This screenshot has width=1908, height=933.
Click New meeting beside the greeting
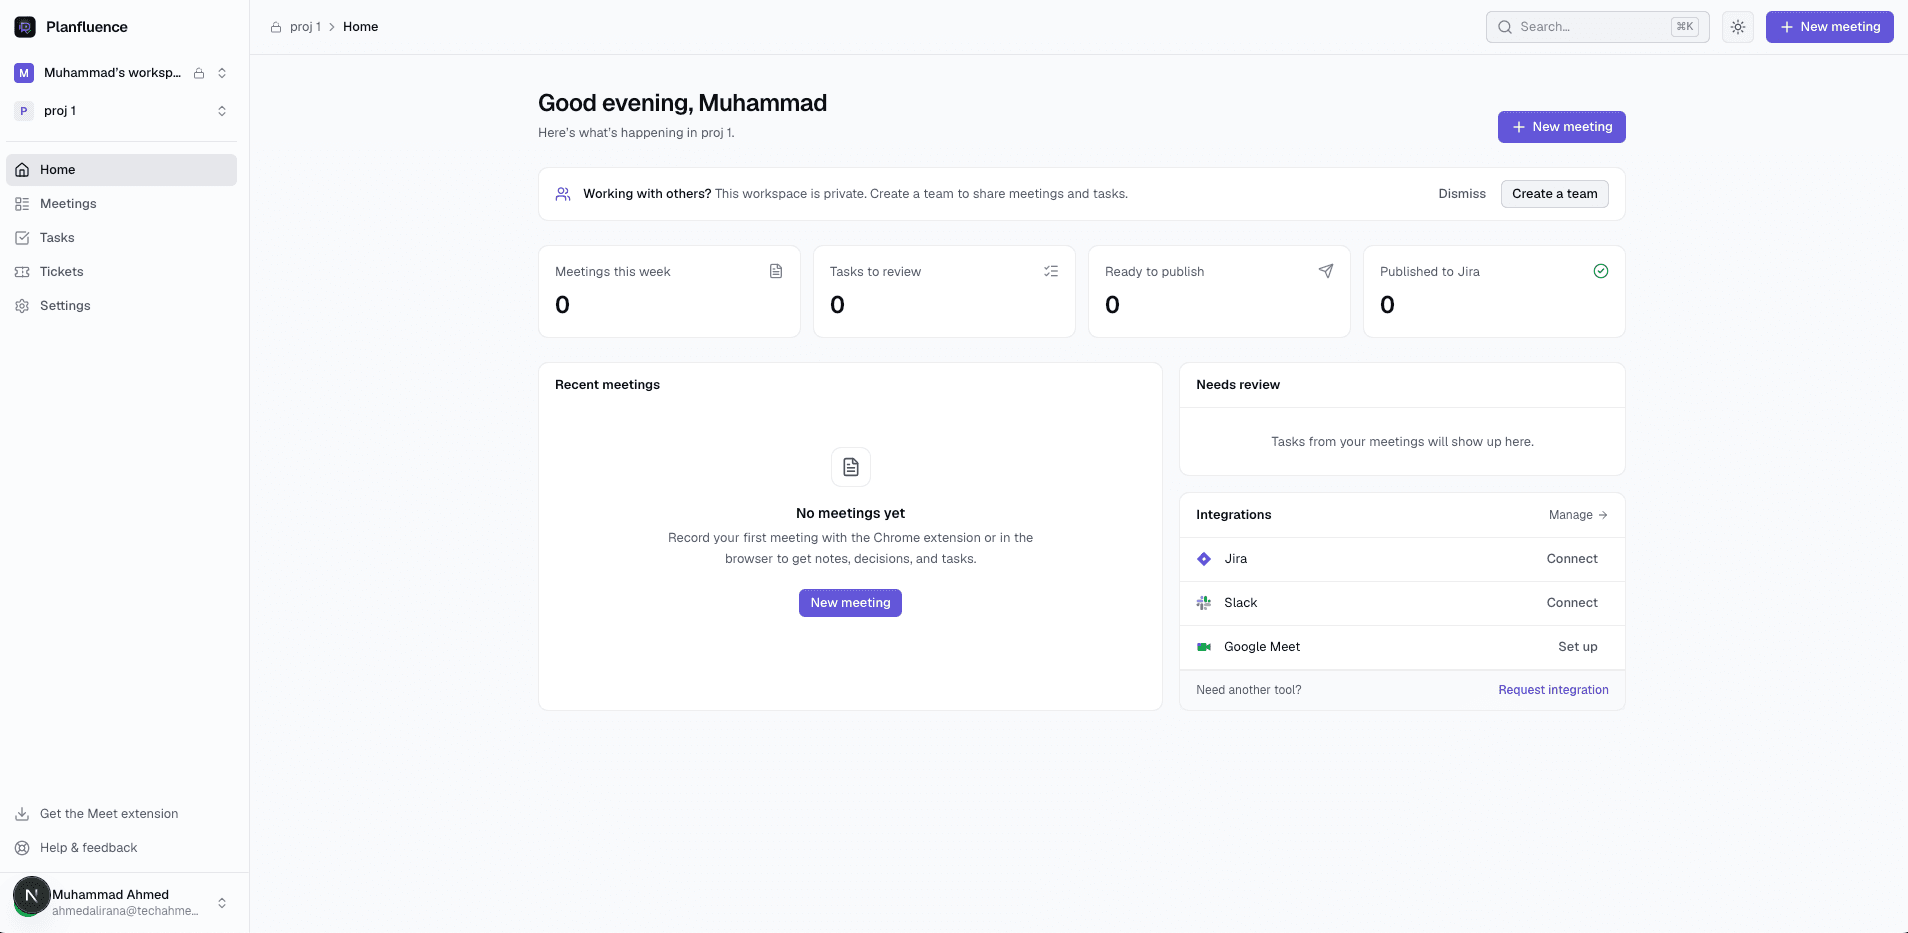click(x=1561, y=127)
